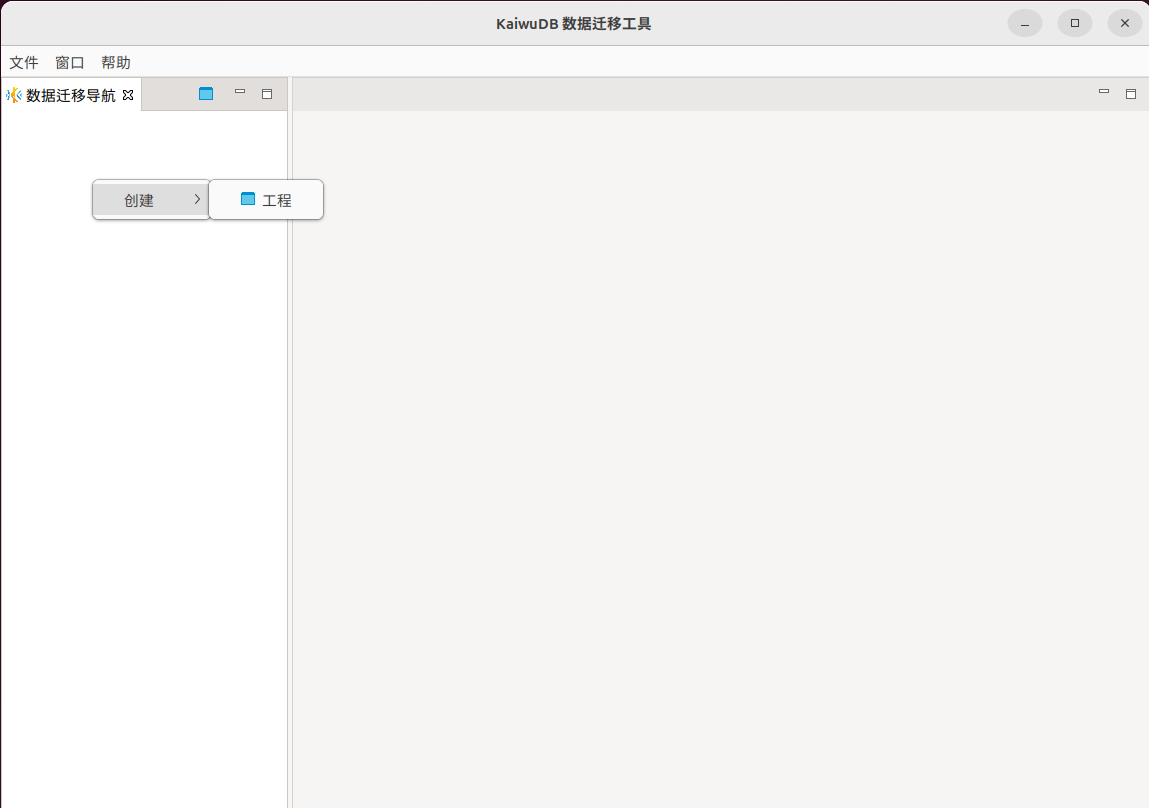The width and height of the screenshot is (1149, 808).
Task: Maximize the right editor area
Action: click(x=1131, y=94)
